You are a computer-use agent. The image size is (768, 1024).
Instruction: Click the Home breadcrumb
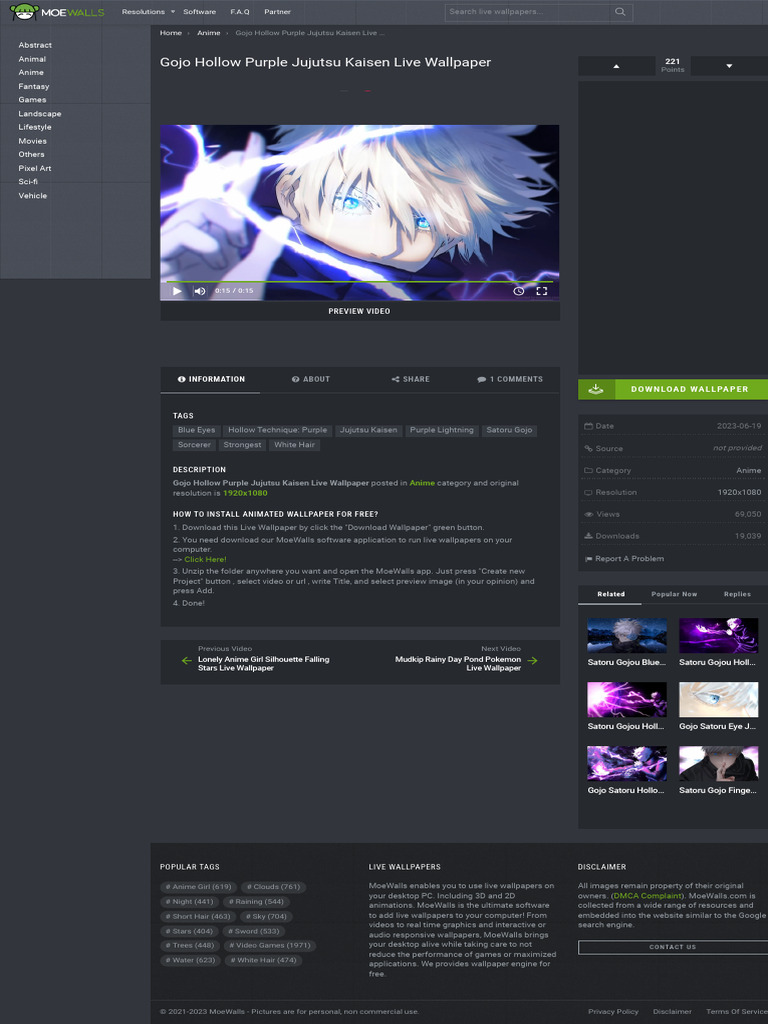coord(170,33)
